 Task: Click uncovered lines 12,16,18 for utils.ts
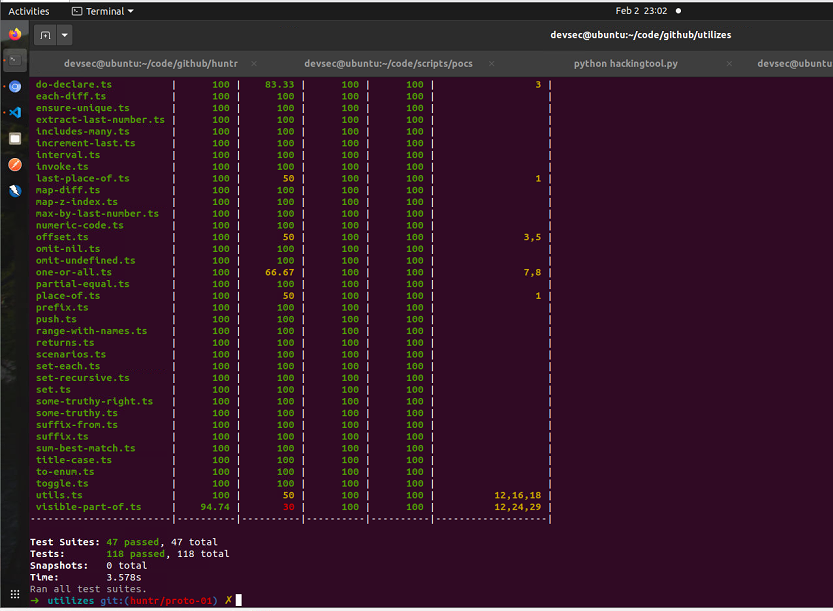click(517, 495)
